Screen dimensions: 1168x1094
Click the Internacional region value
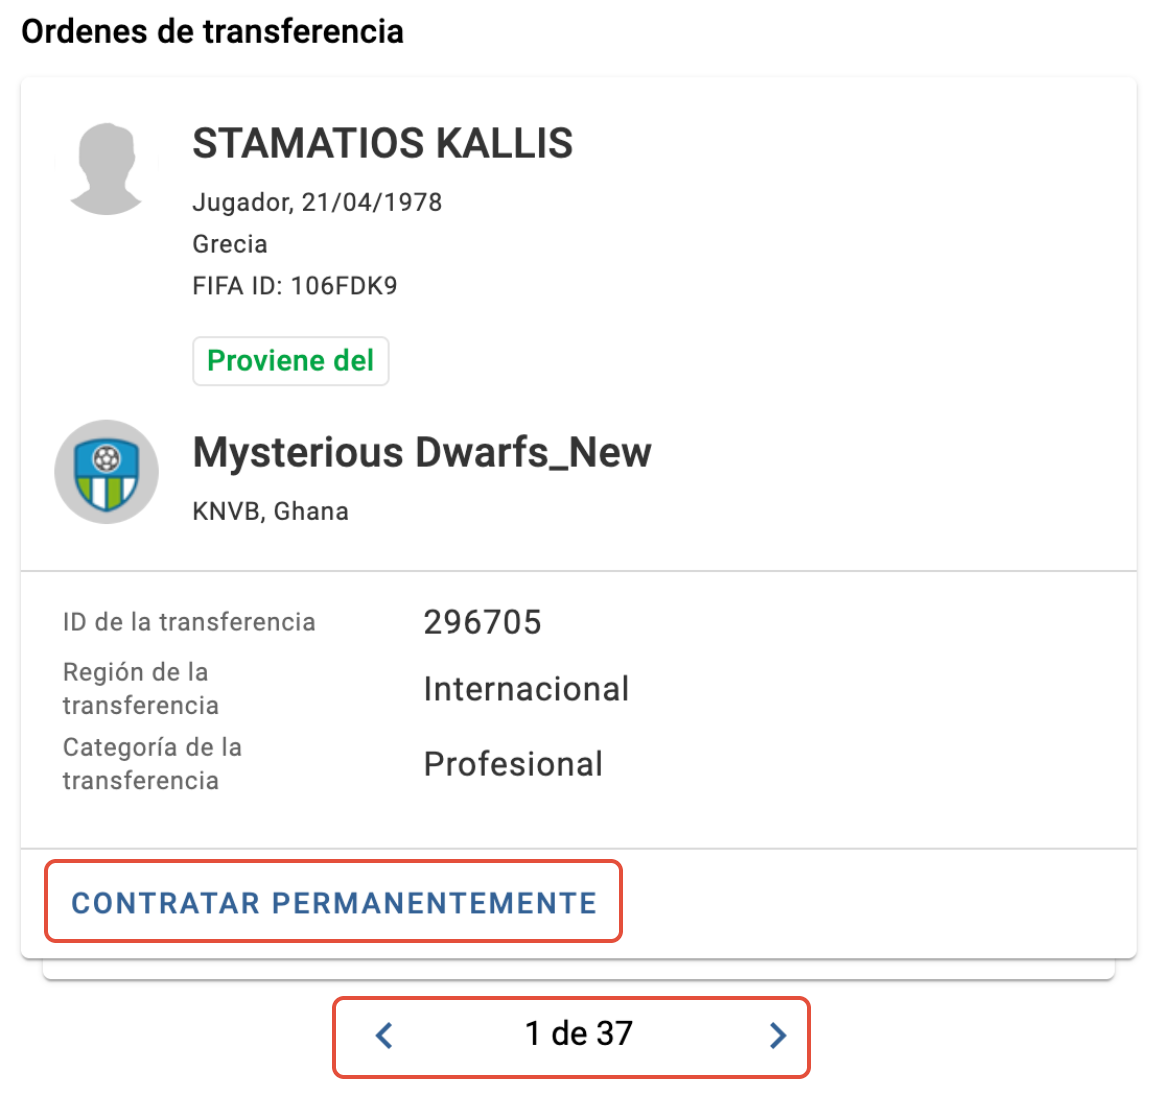tap(527, 689)
